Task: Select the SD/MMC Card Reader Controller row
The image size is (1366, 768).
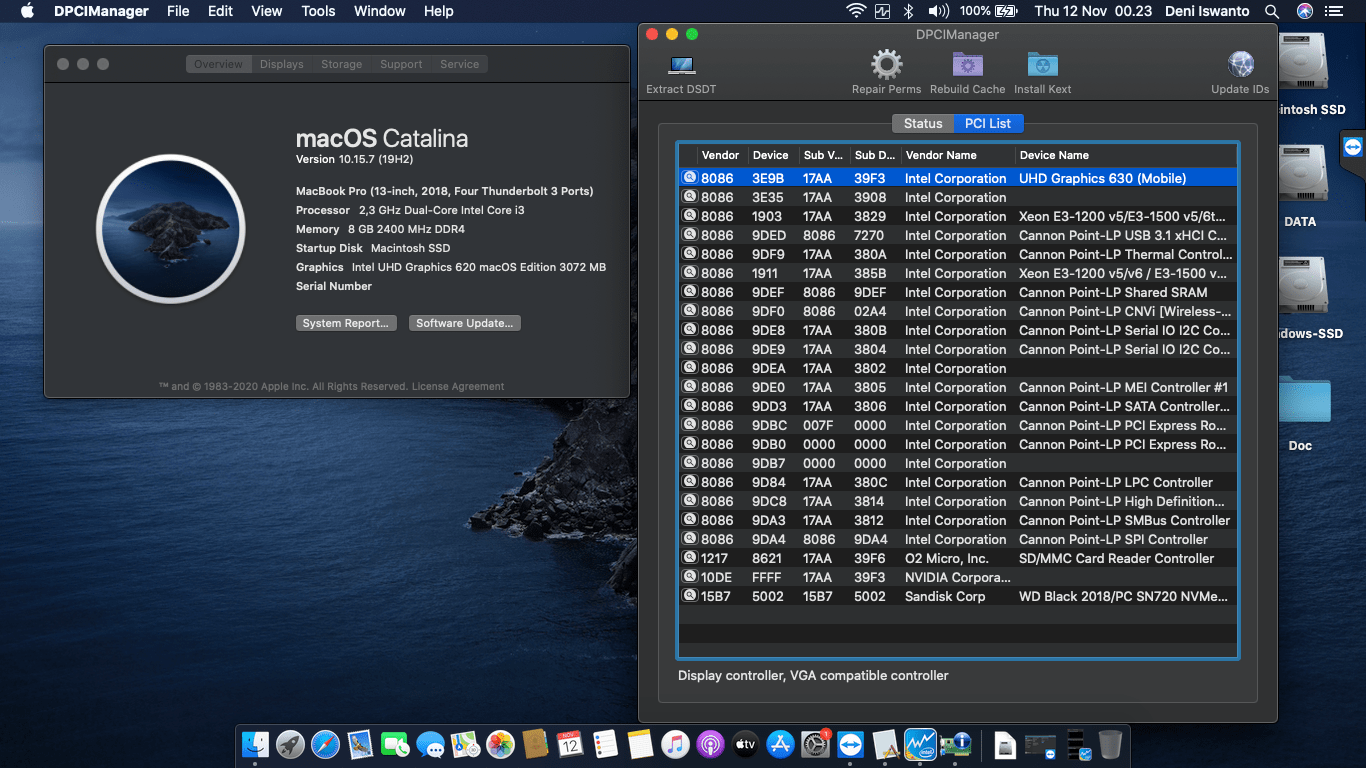Action: point(958,558)
